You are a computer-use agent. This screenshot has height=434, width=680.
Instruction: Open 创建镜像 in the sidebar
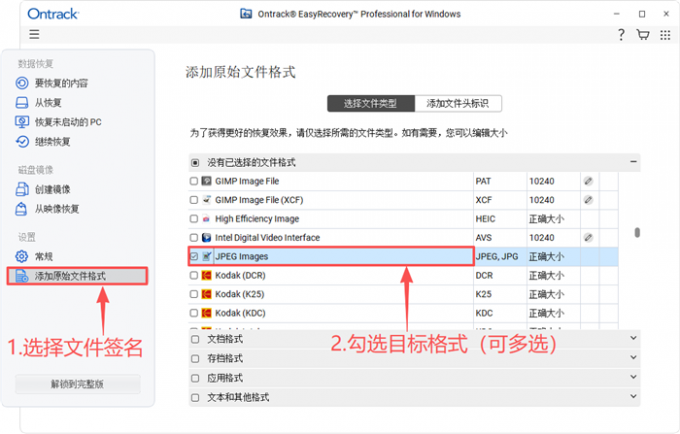coord(52,189)
